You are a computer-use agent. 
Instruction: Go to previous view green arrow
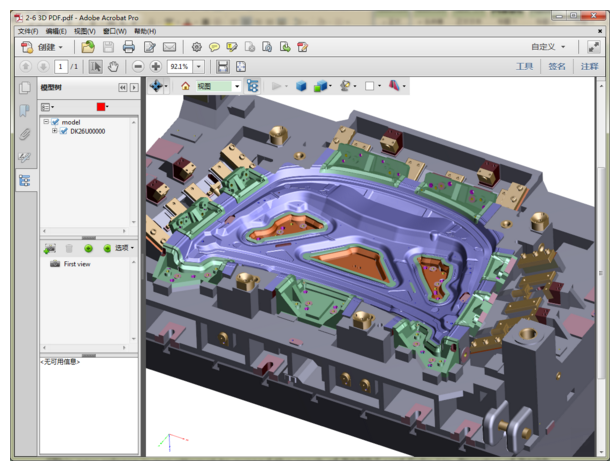click(x=89, y=248)
